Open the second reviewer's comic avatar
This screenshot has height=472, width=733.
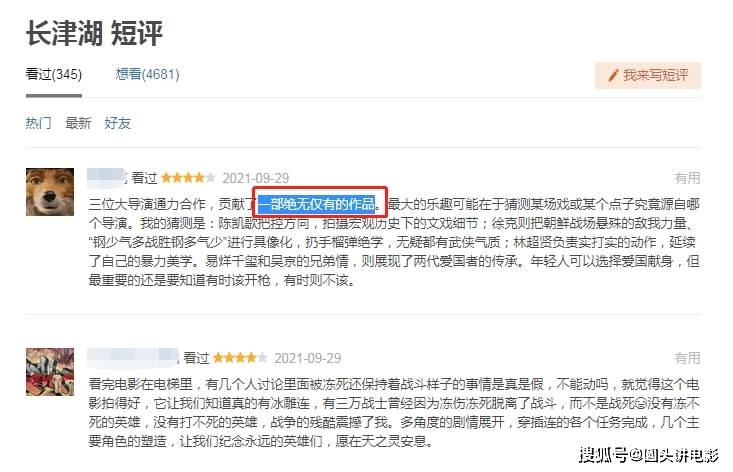tap(50, 372)
